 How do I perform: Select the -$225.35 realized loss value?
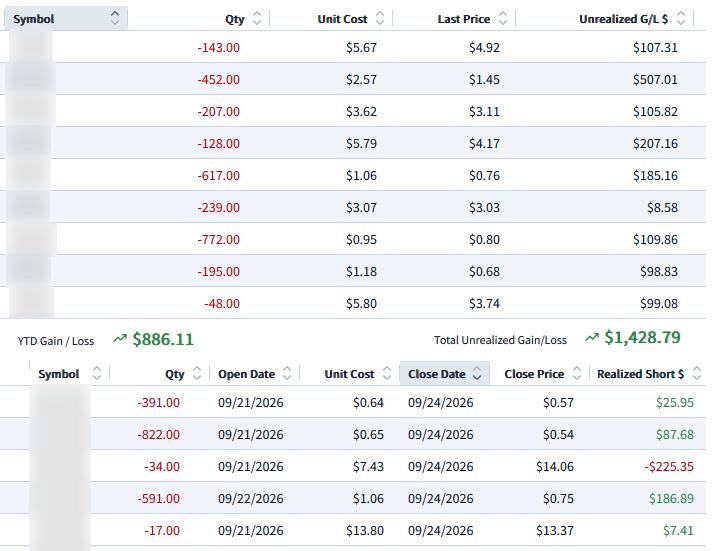pos(669,467)
